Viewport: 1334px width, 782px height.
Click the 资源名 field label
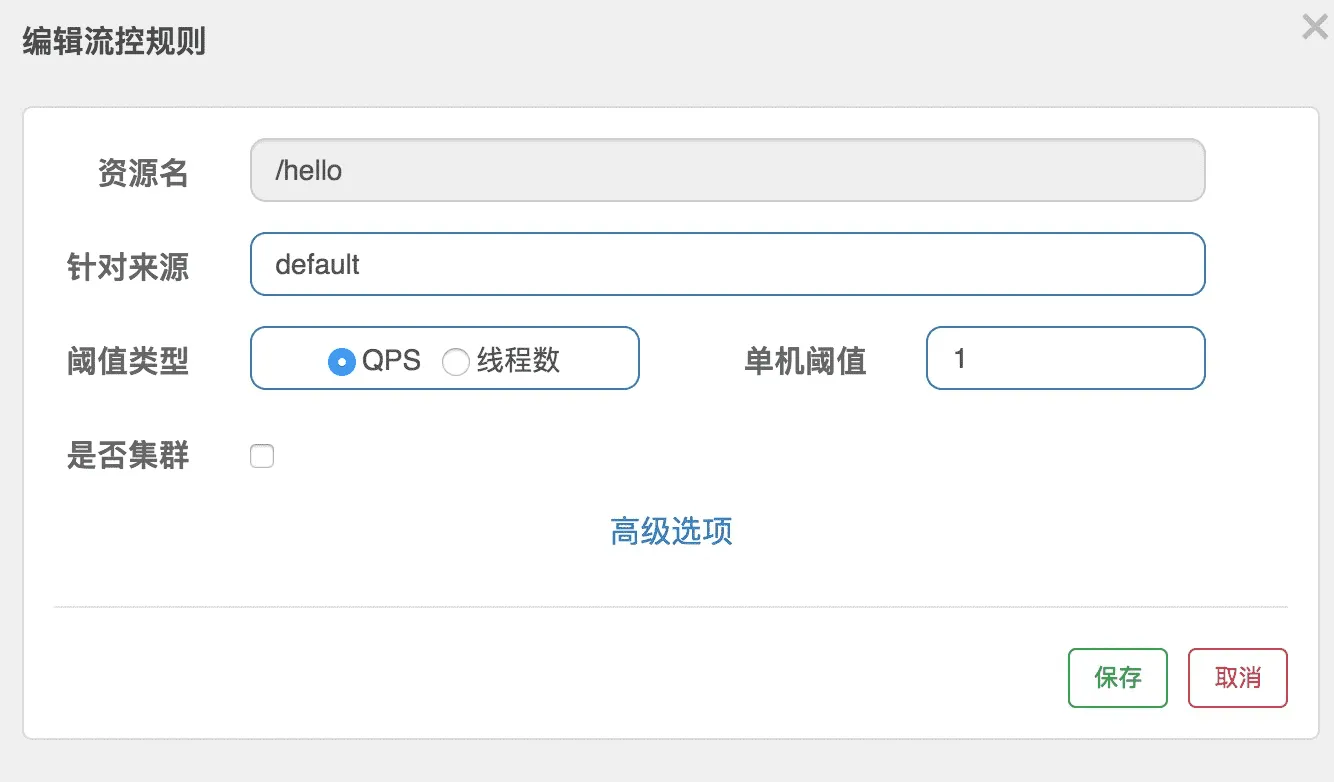tap(143, 173)
